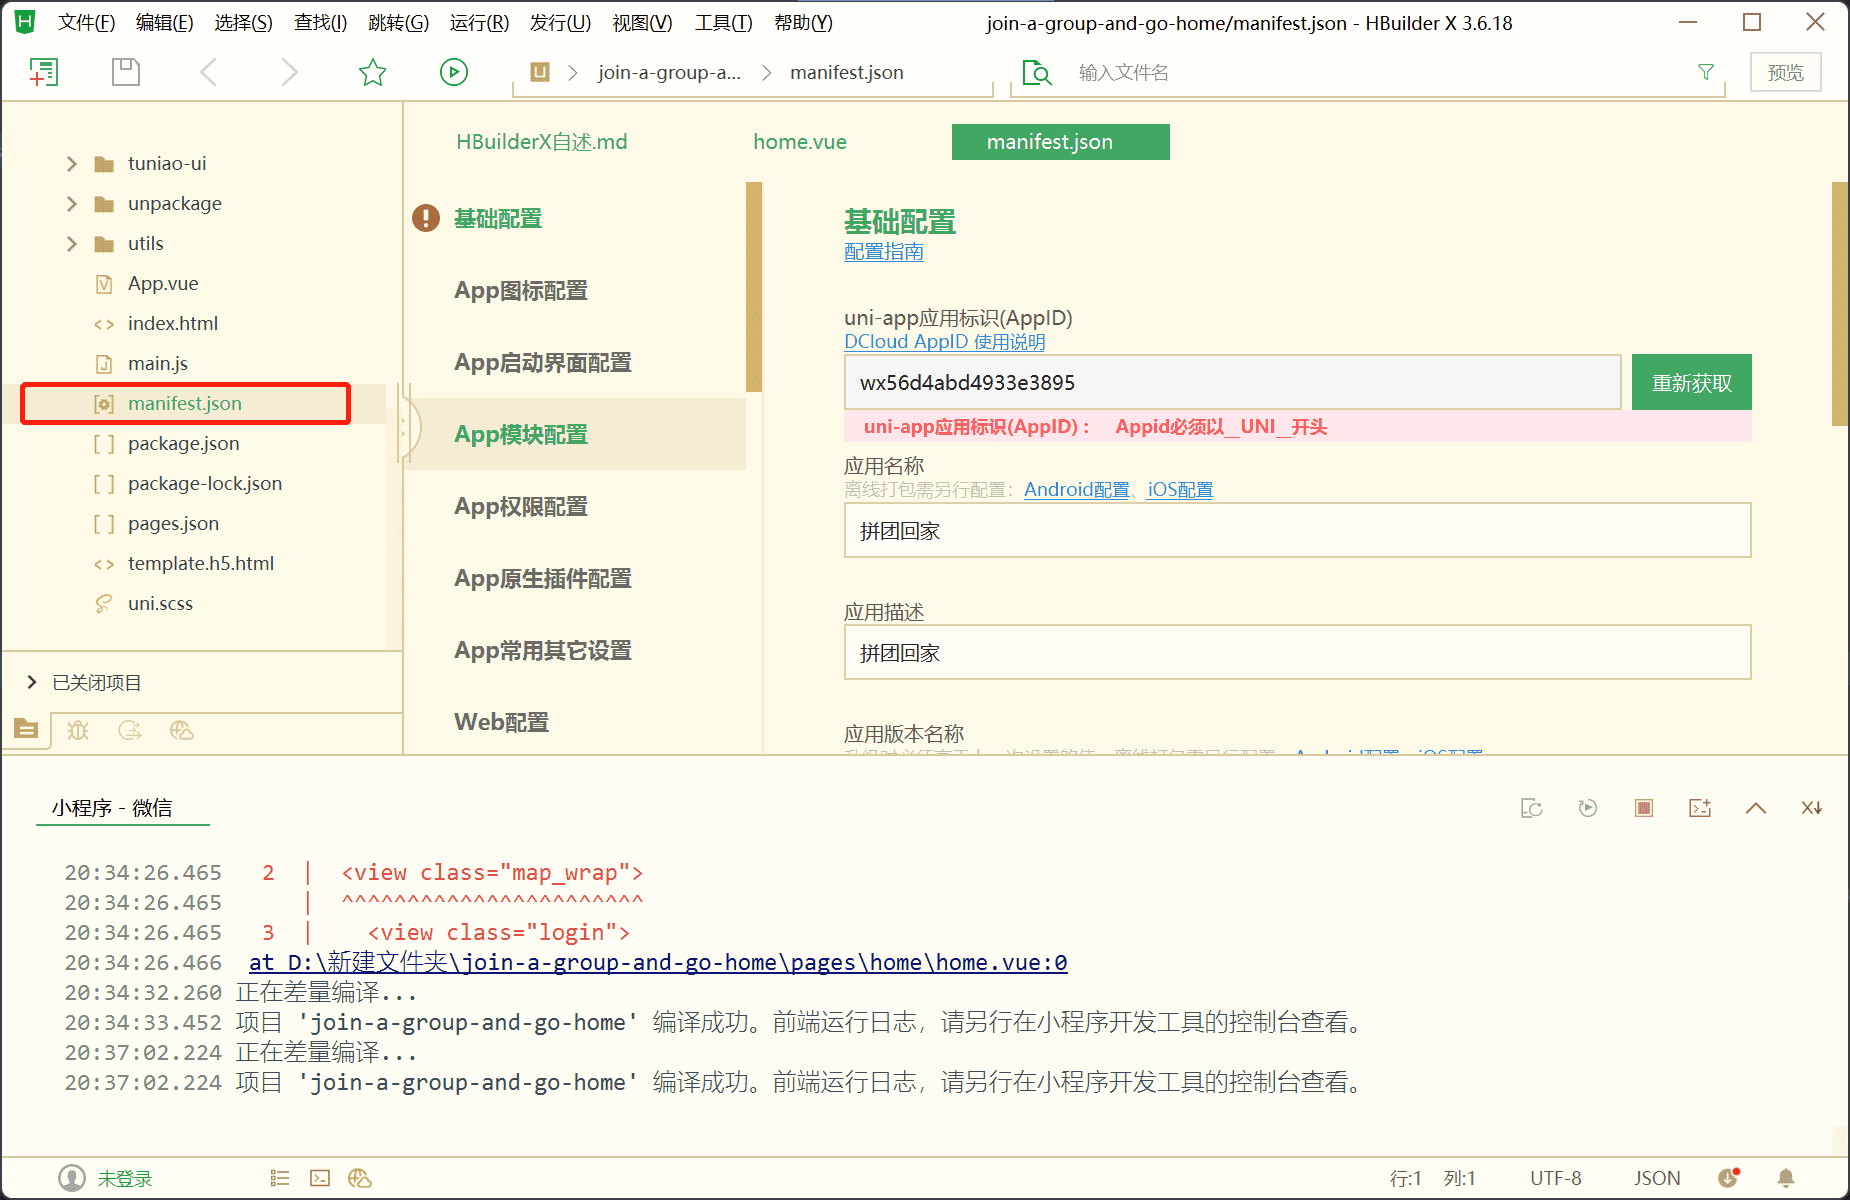Select the App启动界面配置 section
The height and width of the screenshot is (1200, 1850).
click(543, 363)
